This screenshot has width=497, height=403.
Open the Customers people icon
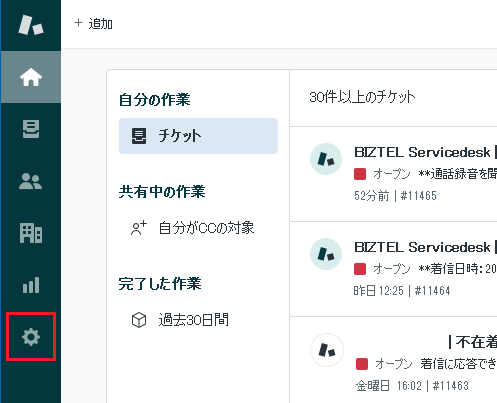pos(31,181)
